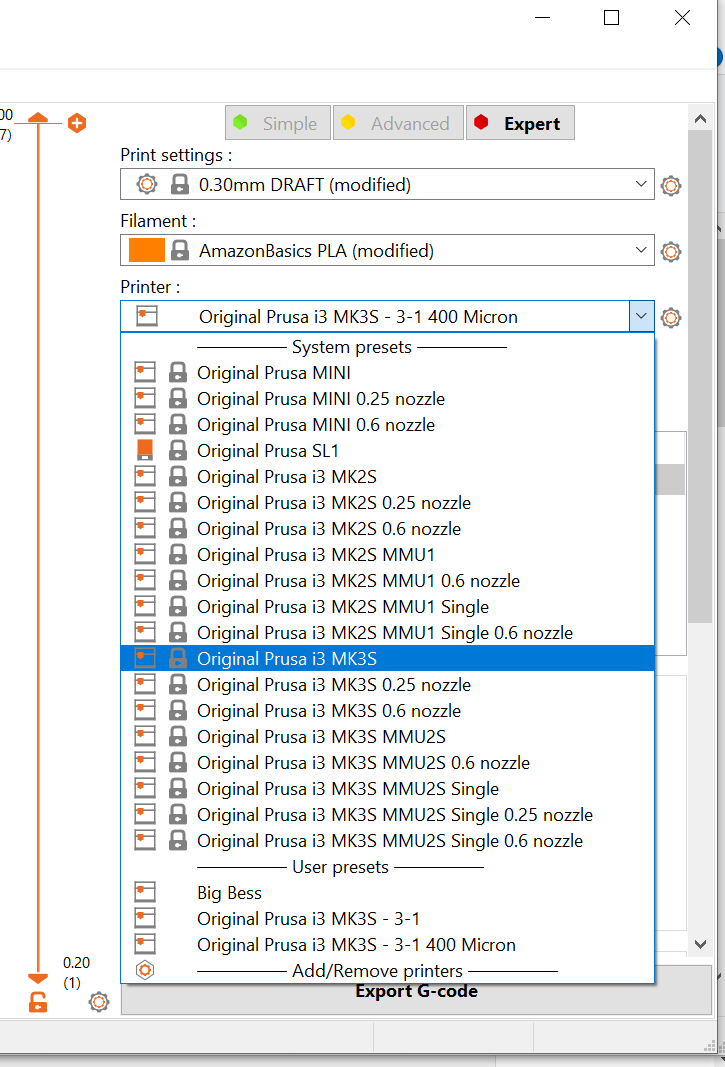Click the orange plus icon atop layer slider
Viewport: 725px width, 1067px height.
77,123
